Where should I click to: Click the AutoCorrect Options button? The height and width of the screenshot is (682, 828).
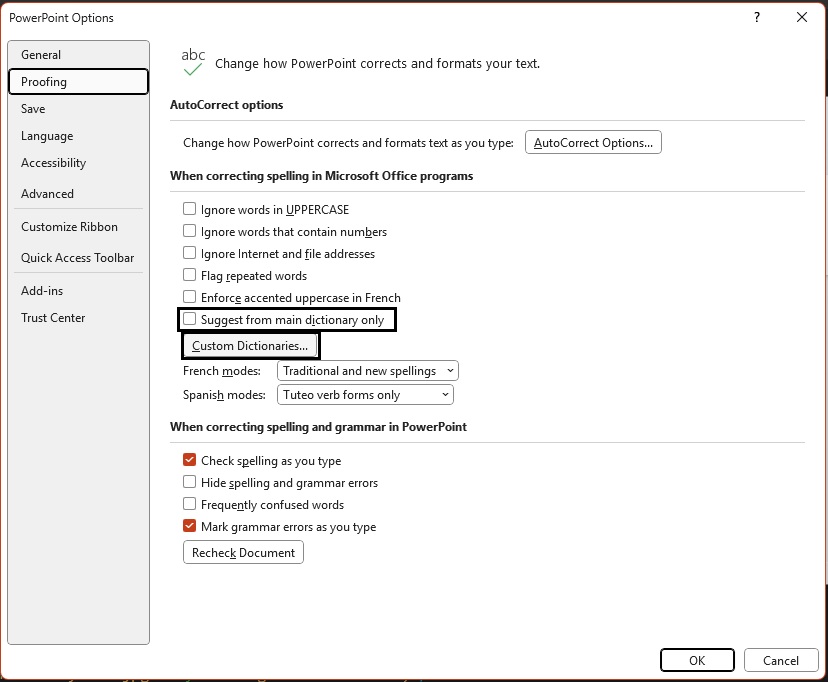(593, 143)
